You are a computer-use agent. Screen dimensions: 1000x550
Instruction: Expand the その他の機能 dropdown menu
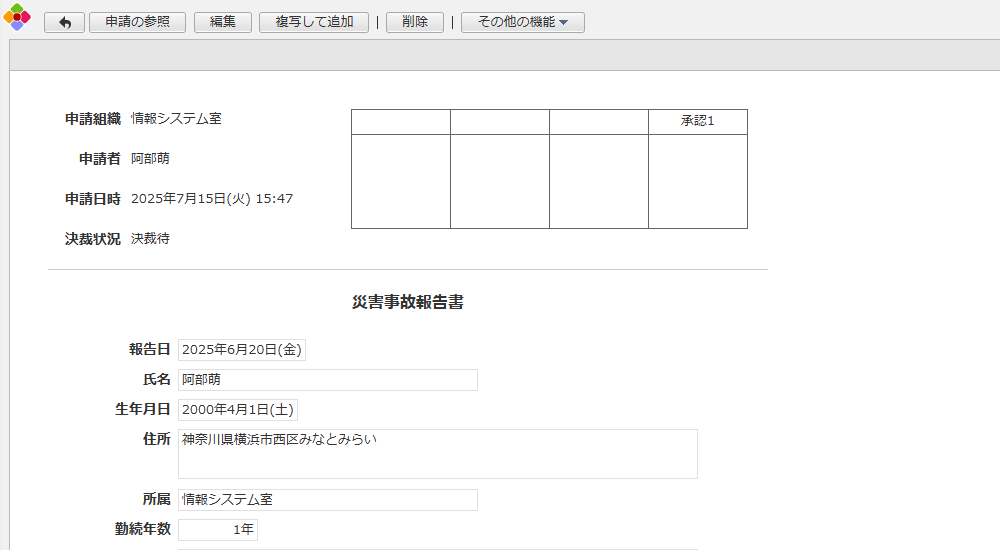pos(522,22)
